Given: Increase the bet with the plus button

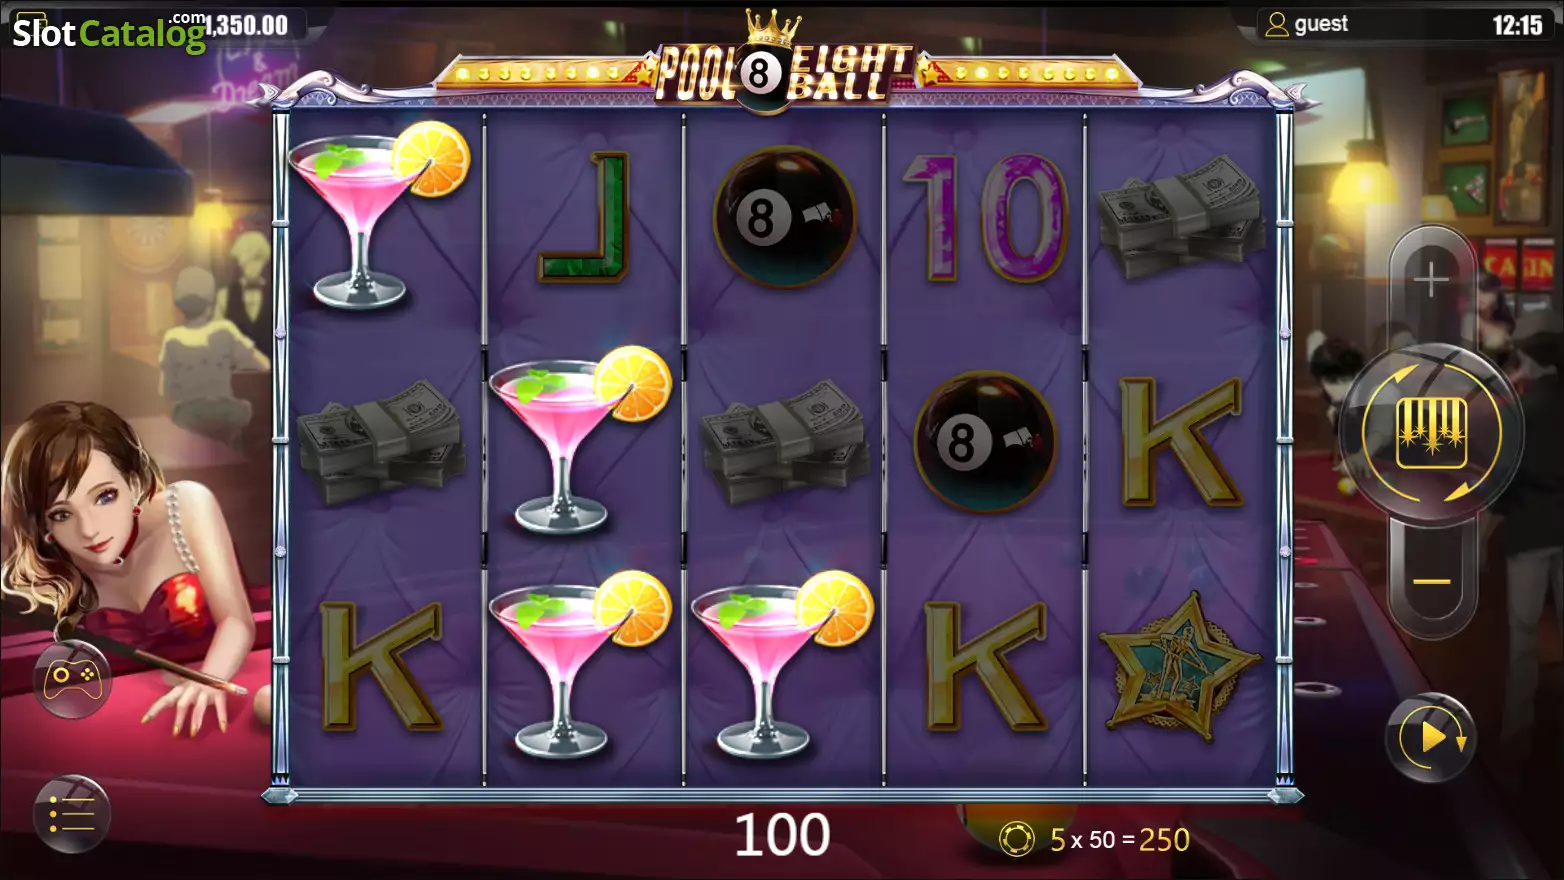Looking at the screenshot, I should pyautogui.click(x=1431, y=280).
